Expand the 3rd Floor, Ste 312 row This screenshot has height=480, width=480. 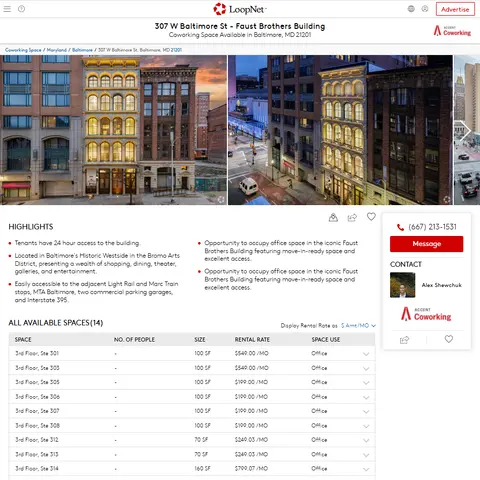click(366, 440)
